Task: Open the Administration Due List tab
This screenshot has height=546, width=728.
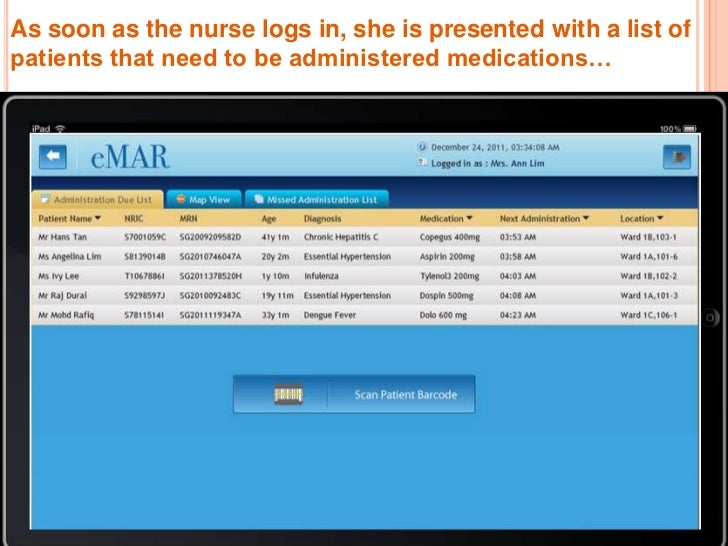Action: [x=97, y=199]
